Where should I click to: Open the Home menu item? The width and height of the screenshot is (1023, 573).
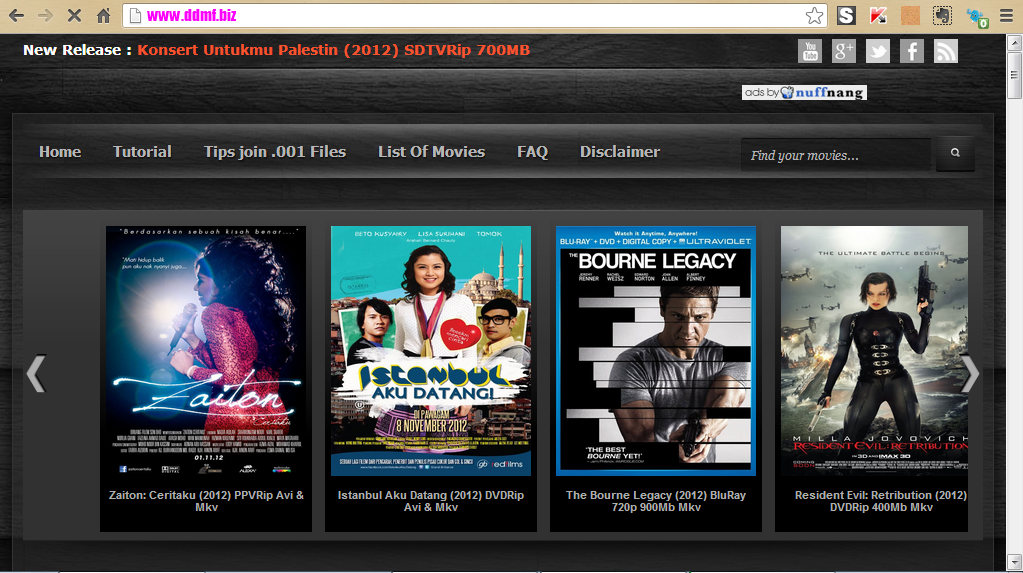(60, 152)
